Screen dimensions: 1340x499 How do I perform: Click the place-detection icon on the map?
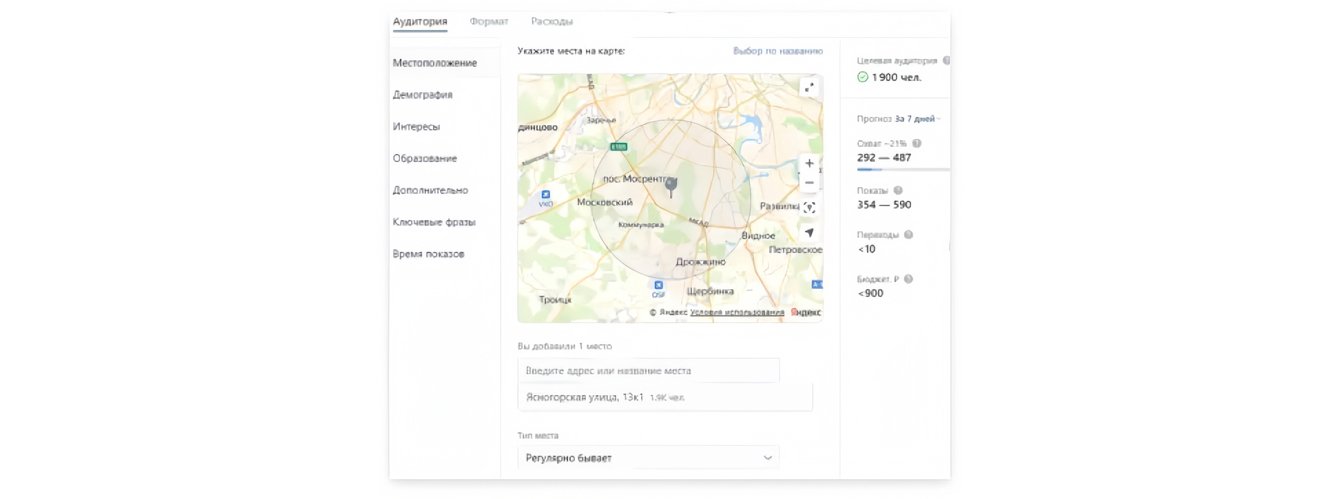[x=809, y=208]
